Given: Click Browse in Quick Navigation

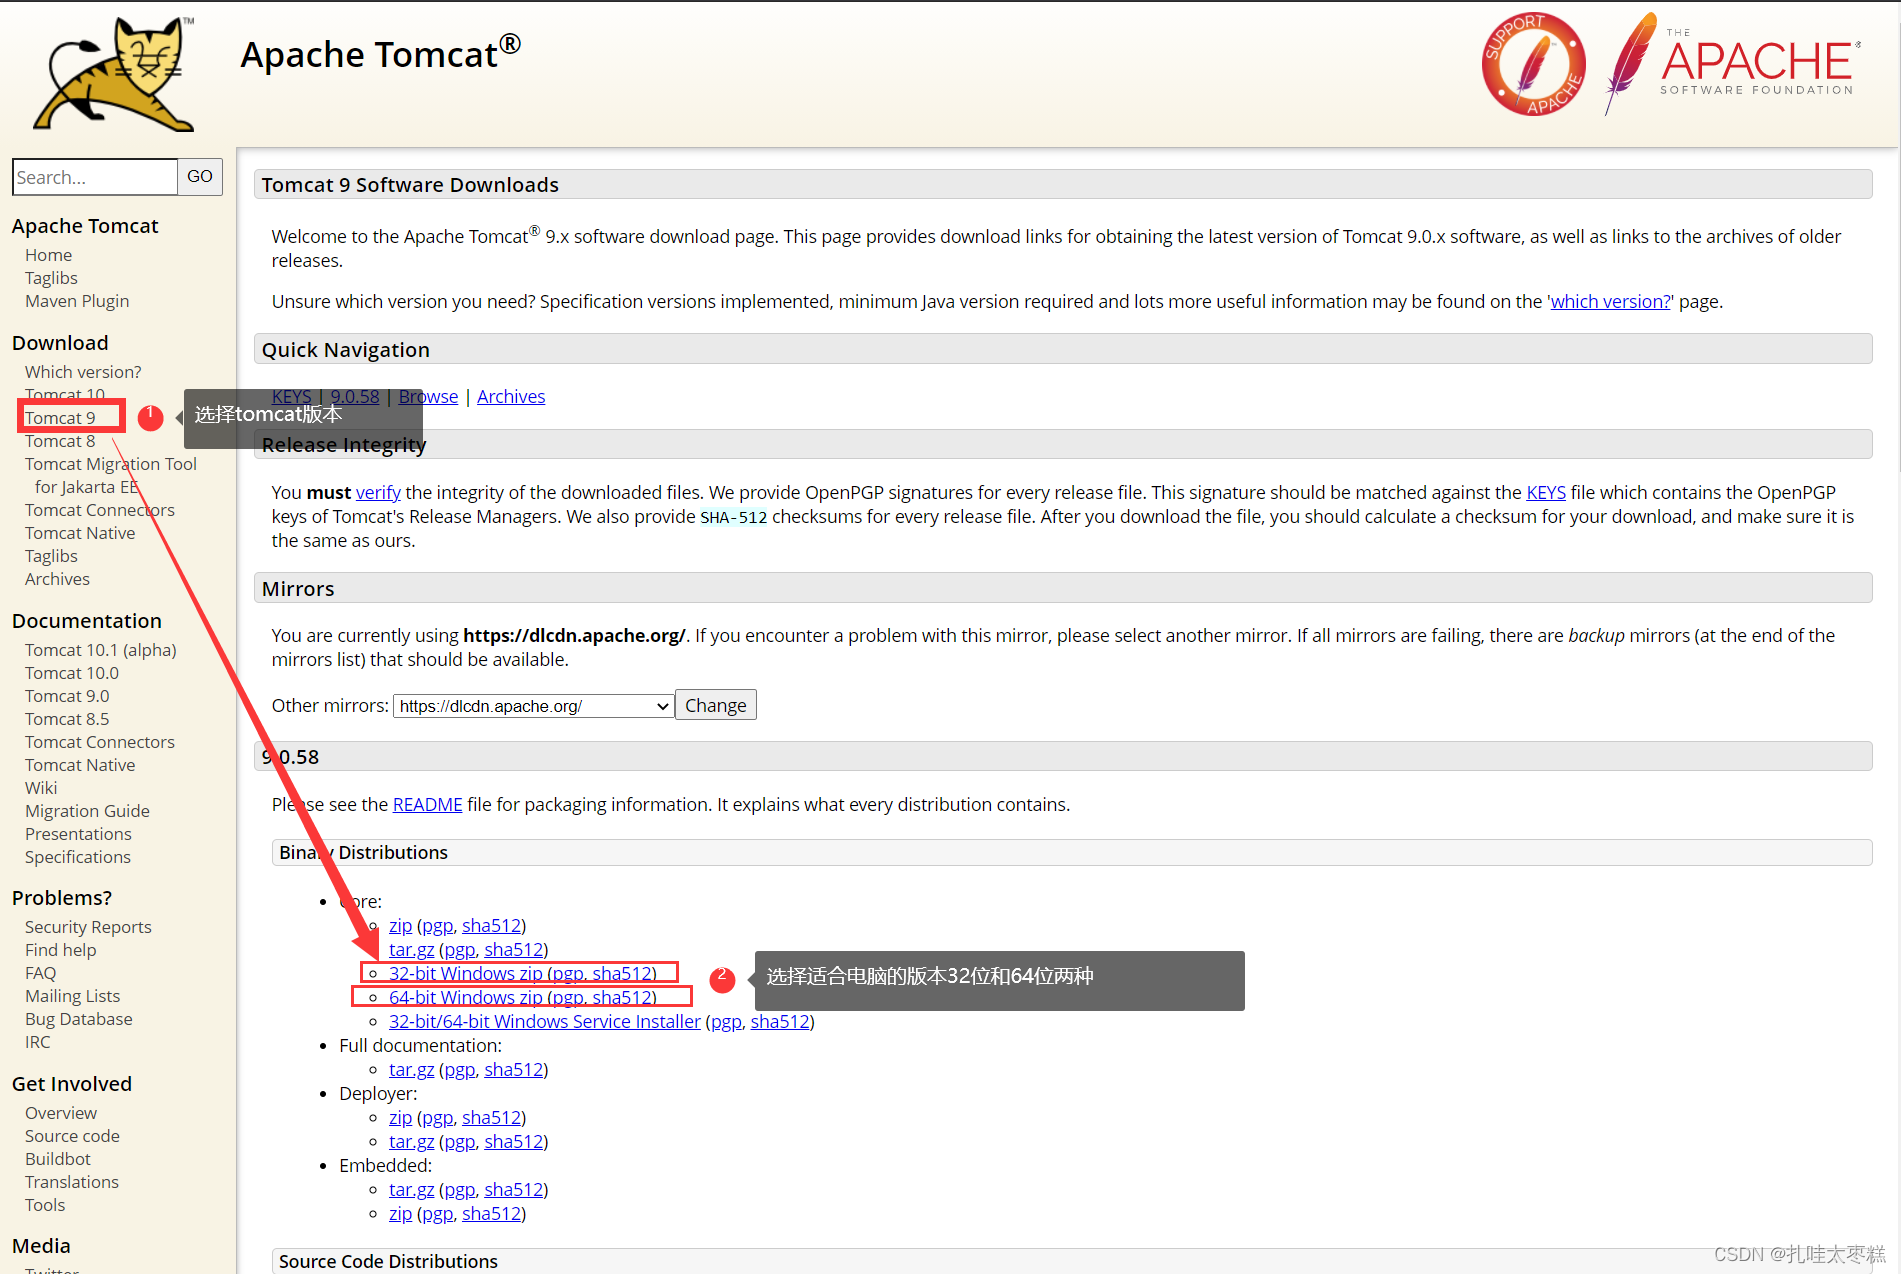Looking at the screenshot, I should (428, 396).
